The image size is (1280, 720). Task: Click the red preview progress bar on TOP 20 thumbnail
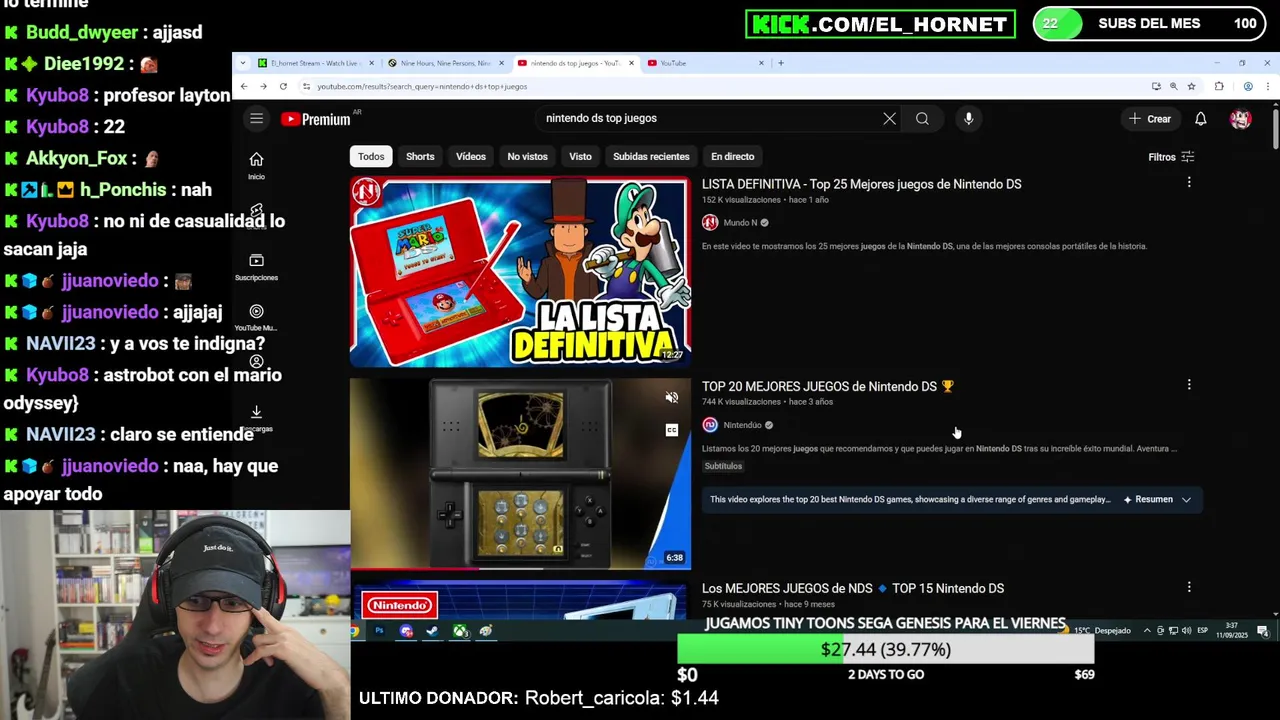click(x=414, y=568)
